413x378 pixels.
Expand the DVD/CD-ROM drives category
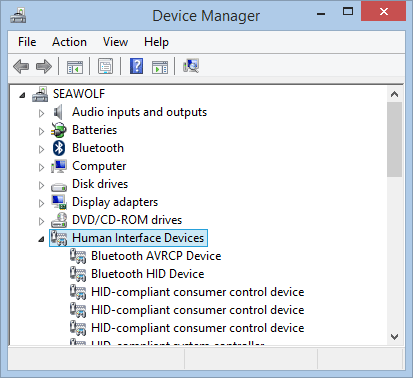coord(41,221)
